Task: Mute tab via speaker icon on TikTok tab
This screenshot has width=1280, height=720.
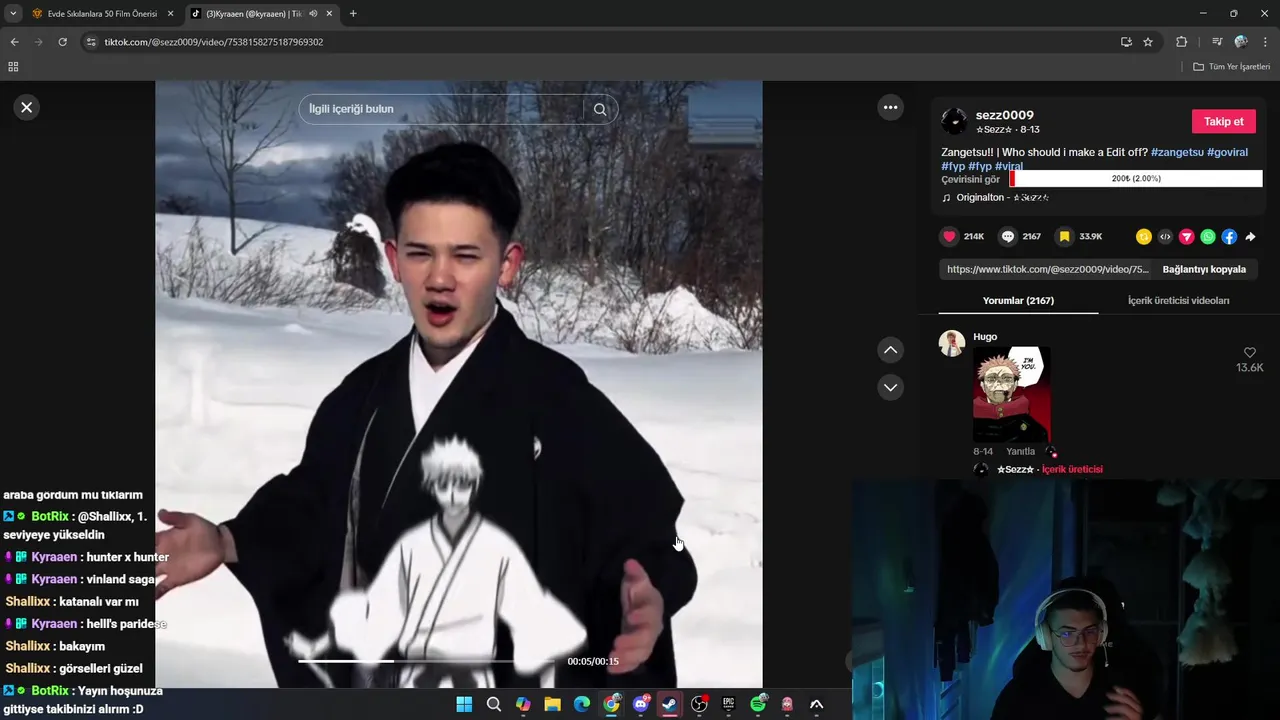Action: 313,13
